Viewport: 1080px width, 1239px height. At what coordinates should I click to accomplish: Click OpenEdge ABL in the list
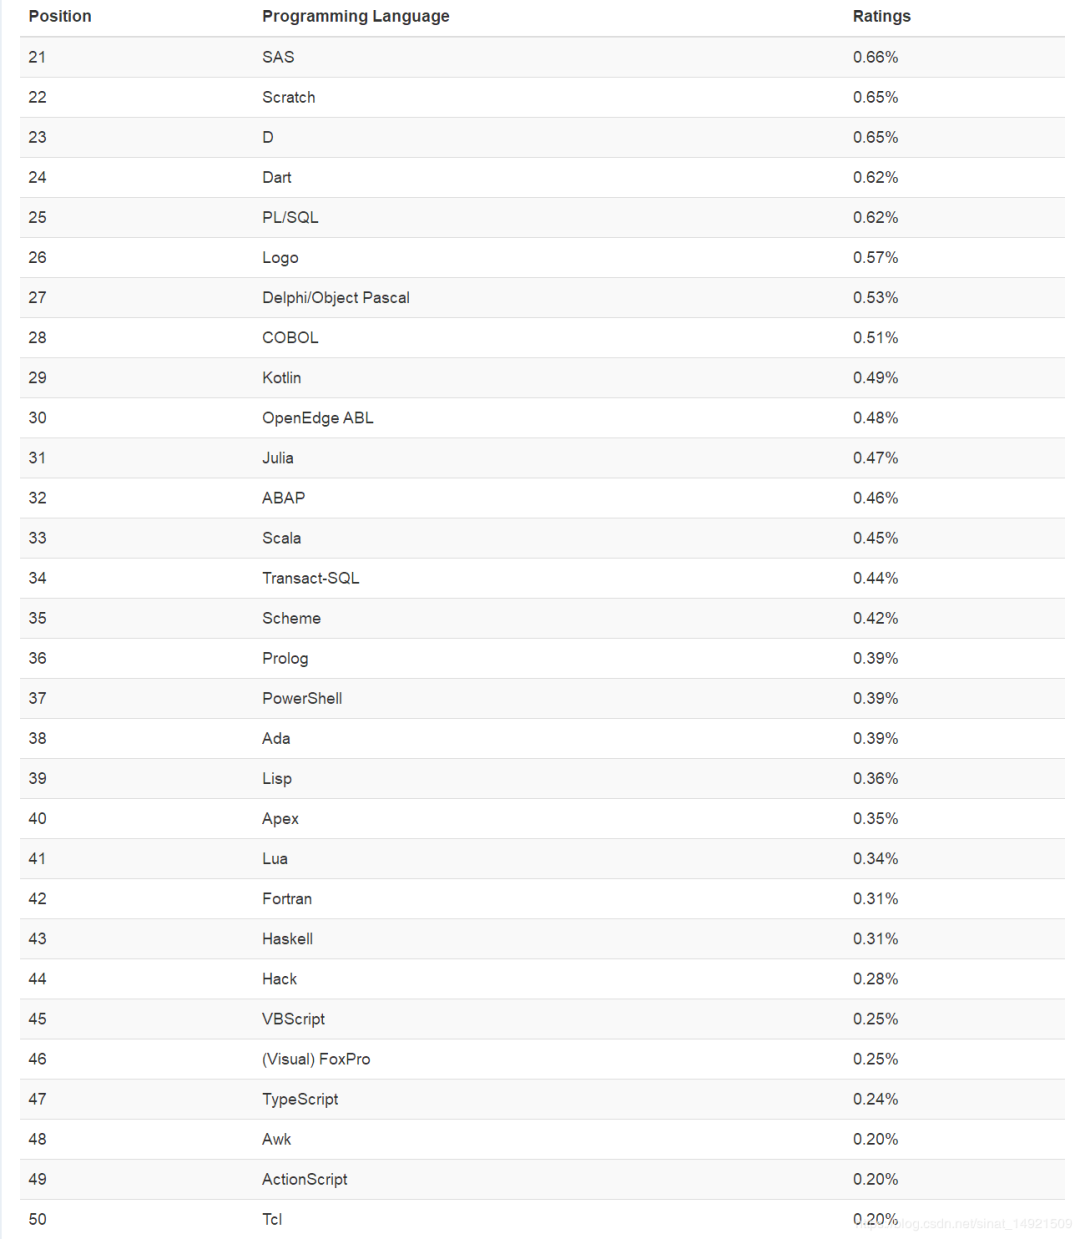(317, 417)
